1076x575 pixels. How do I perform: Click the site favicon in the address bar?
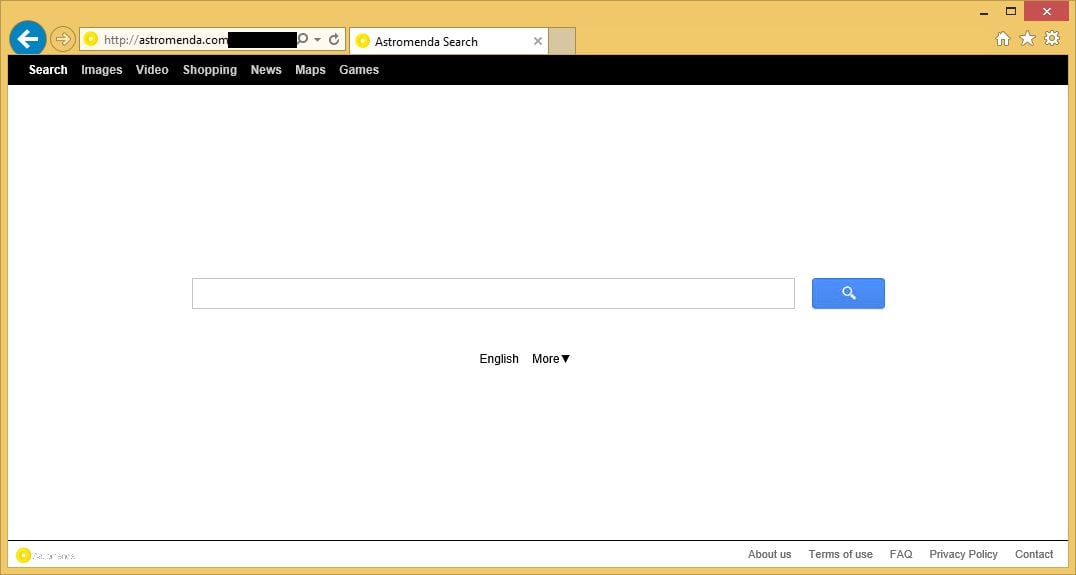pos(91,39)
